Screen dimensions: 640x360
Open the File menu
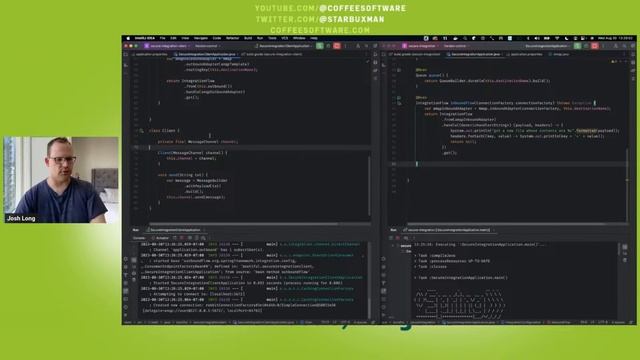[162, 38]
